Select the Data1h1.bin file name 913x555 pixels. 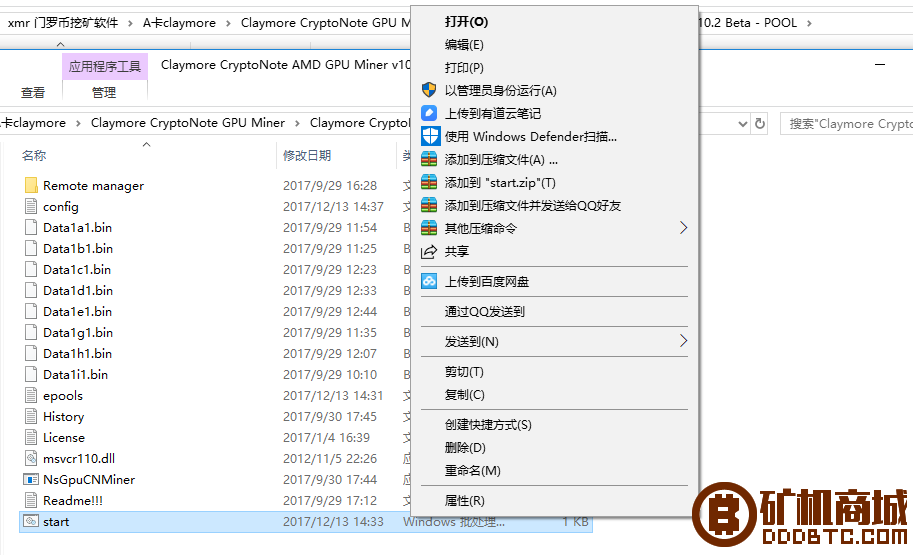(x=77, y=353)
